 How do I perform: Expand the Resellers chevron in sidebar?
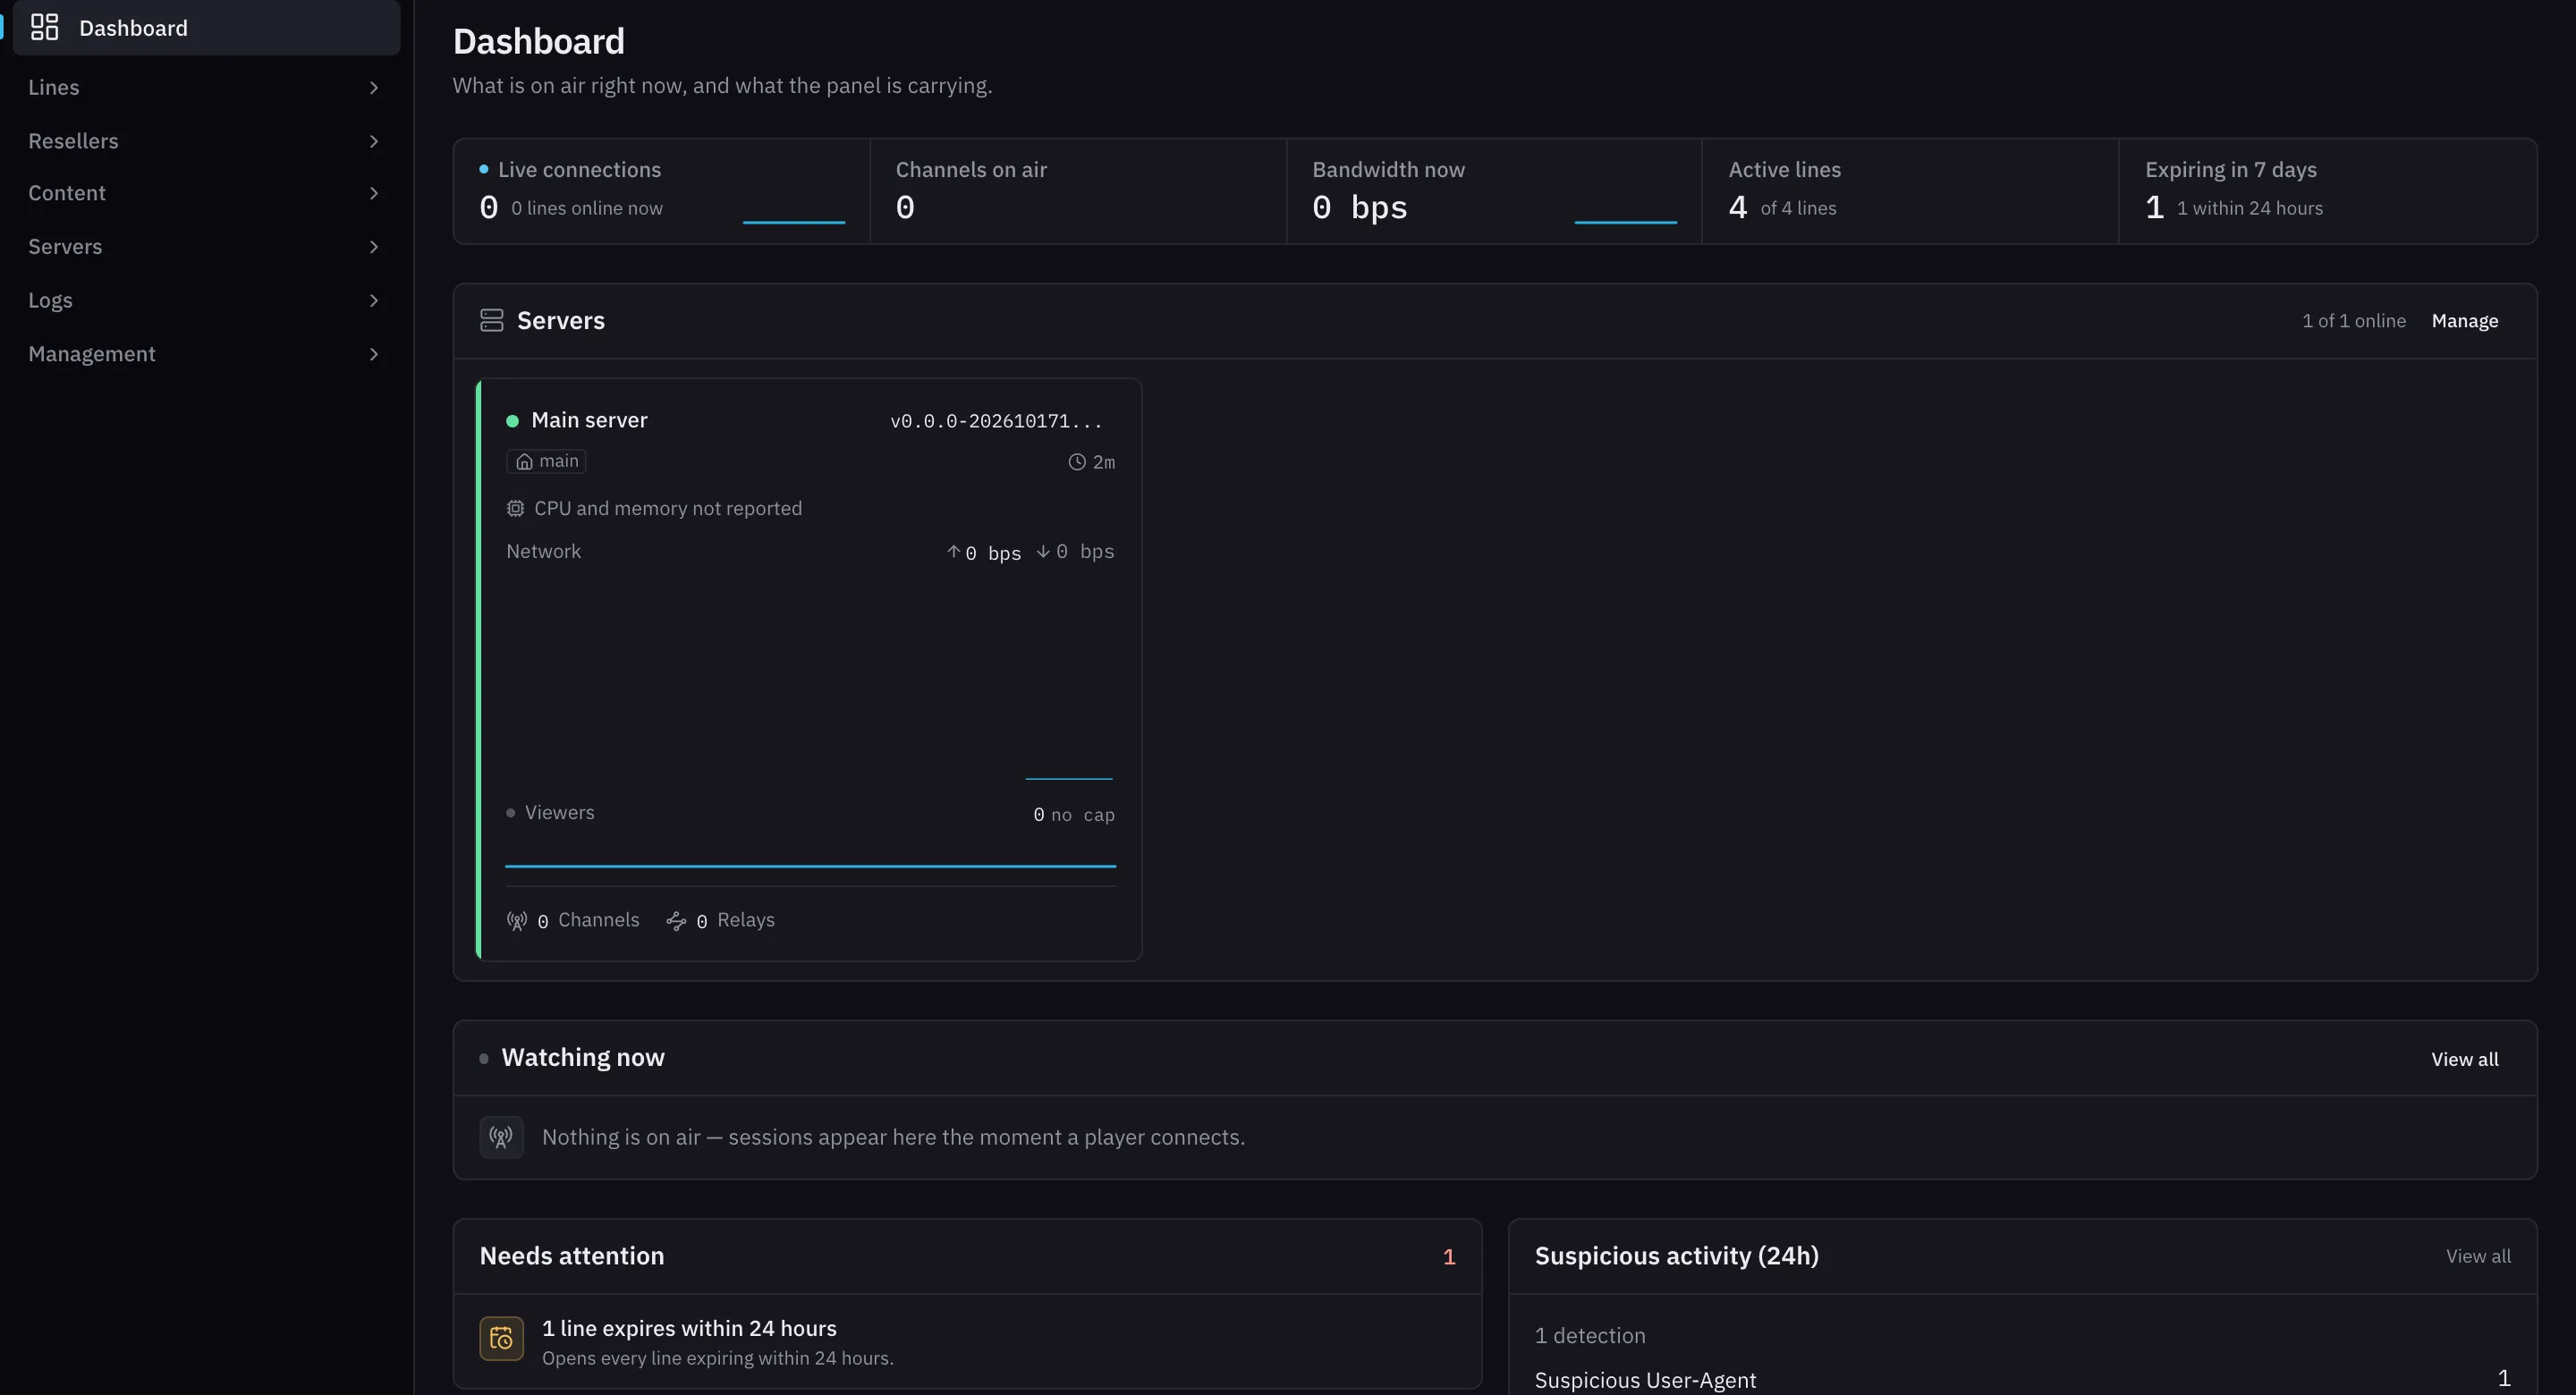coord(373,141)
